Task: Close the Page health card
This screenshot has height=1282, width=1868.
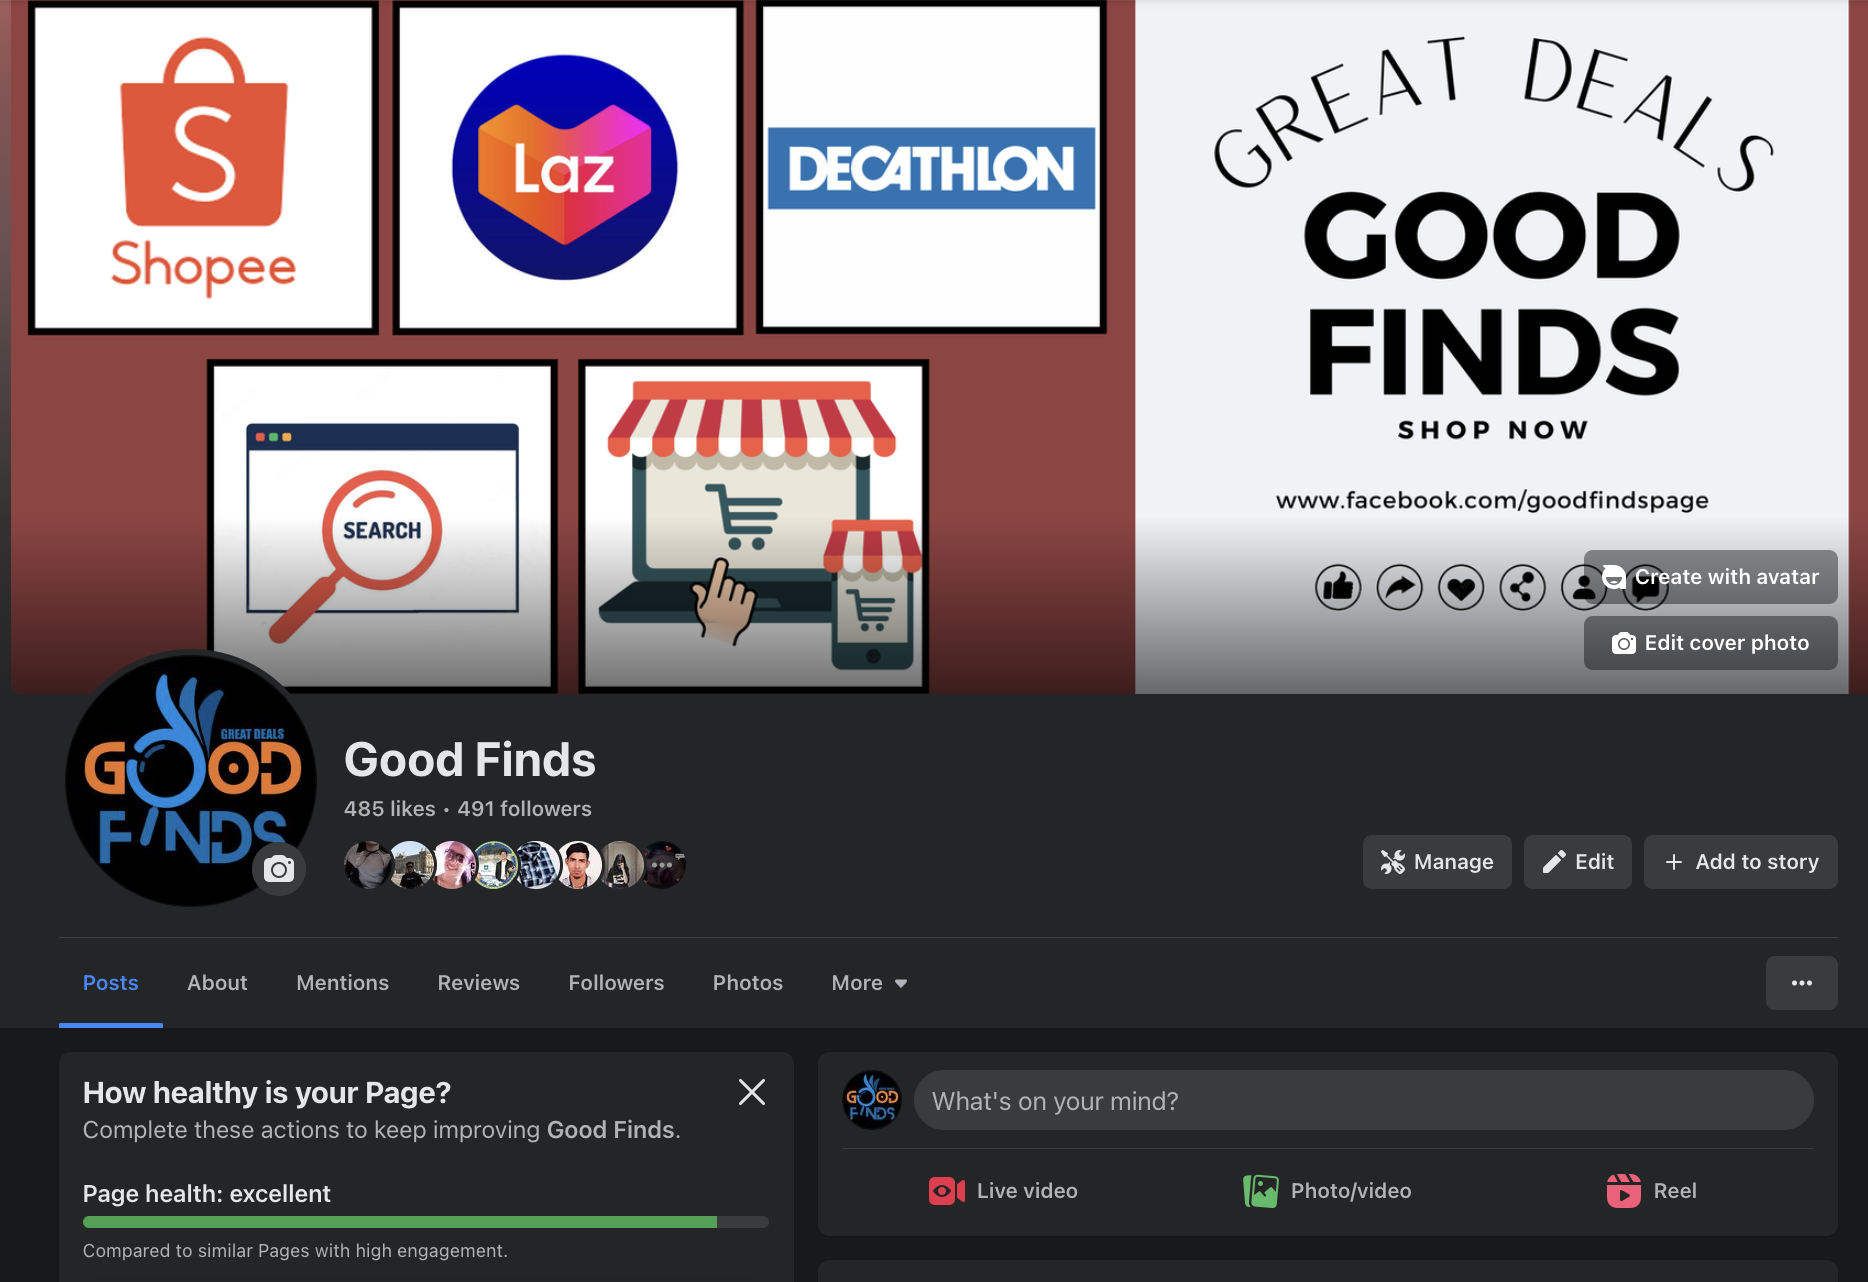Action: click(x=752, y=1092)
